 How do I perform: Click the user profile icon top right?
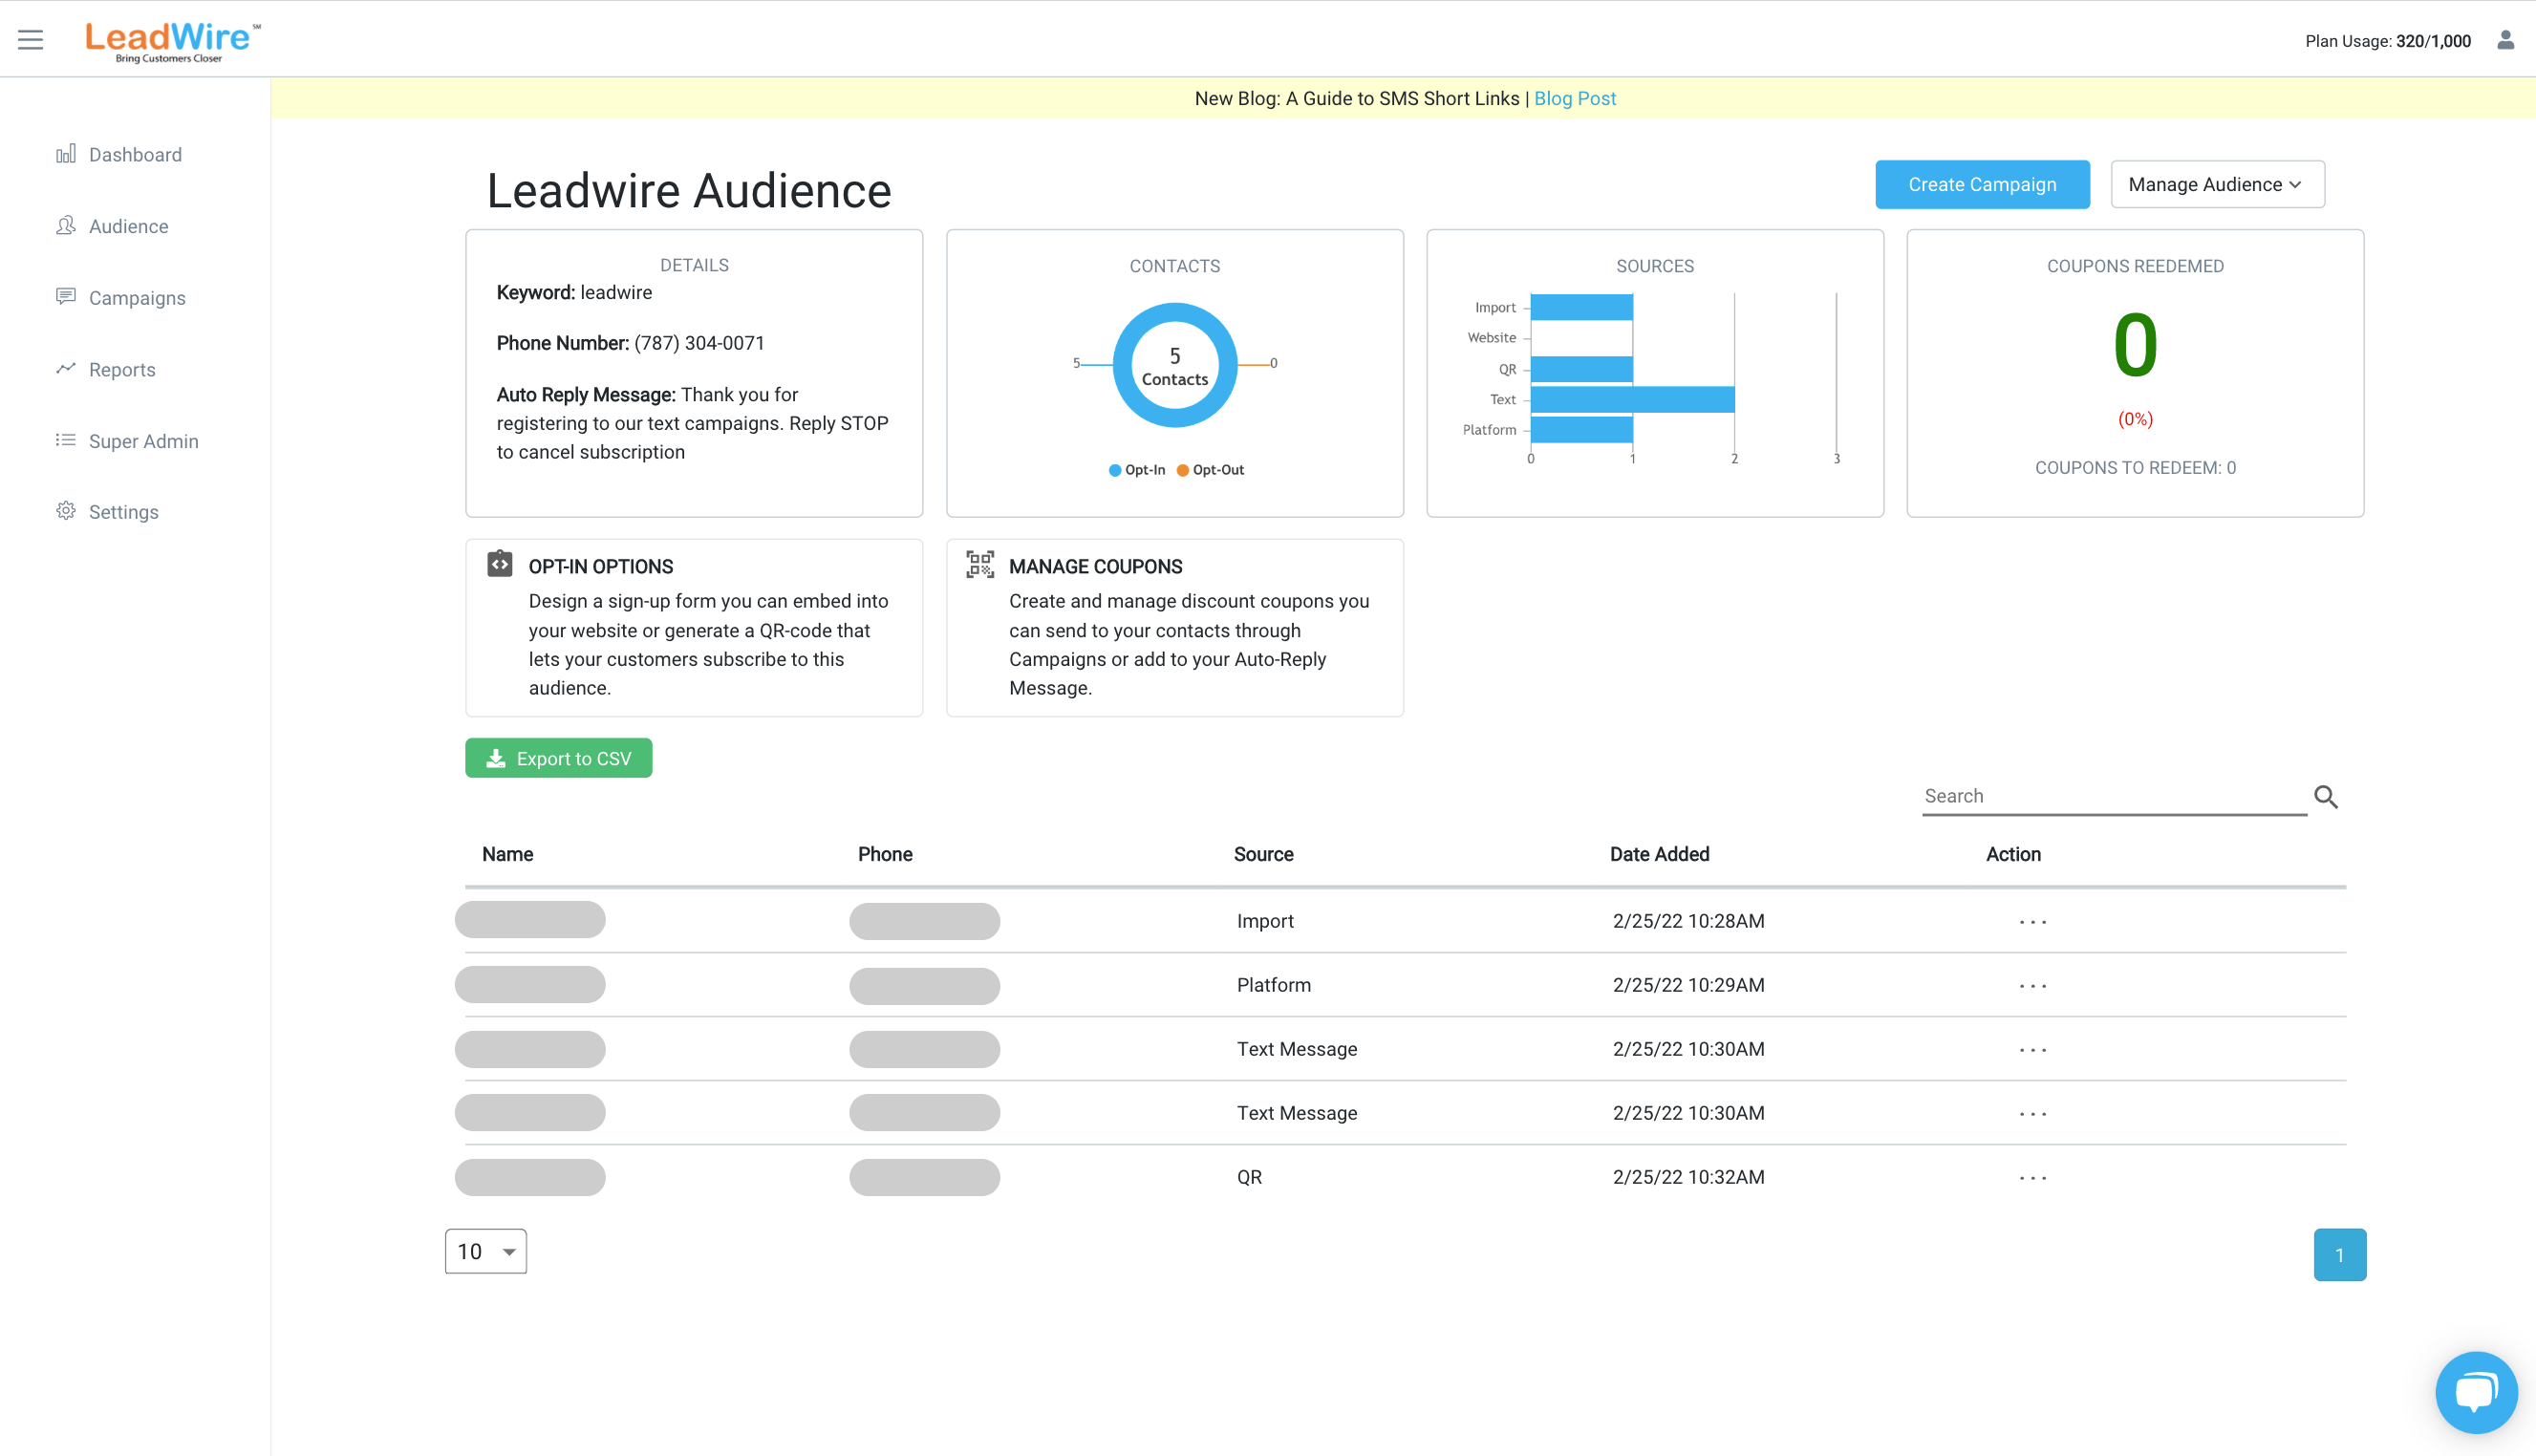pos(2506,40)
